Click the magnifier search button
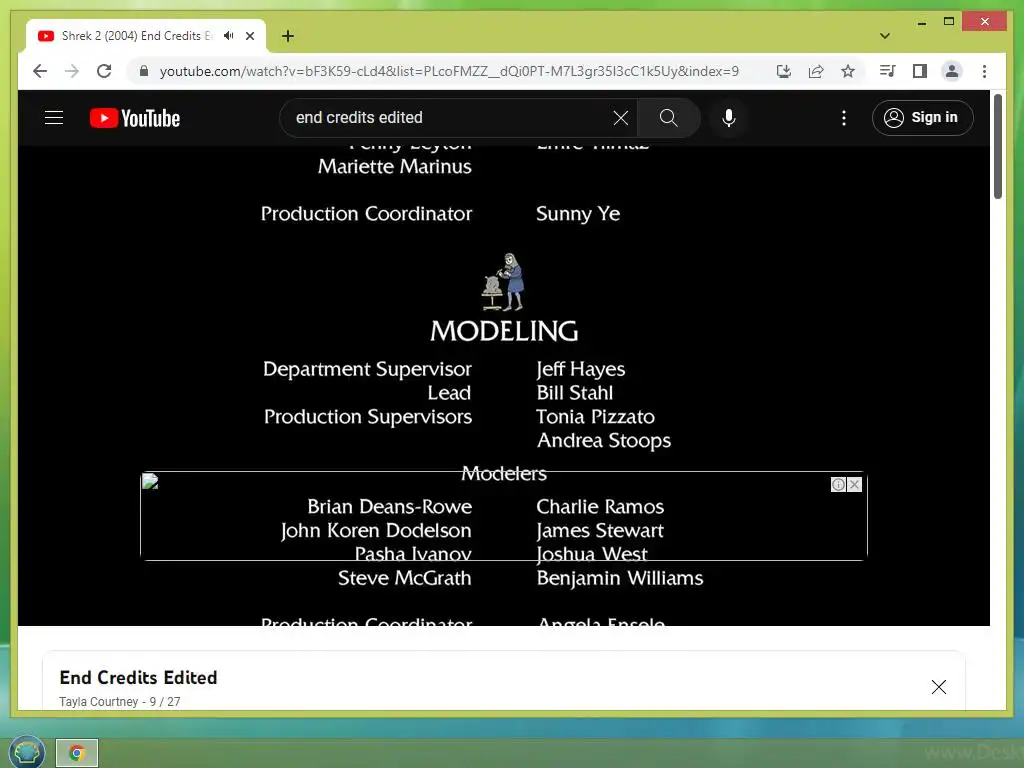This screenshot has width=1024, height=768. tap(668, 118)
